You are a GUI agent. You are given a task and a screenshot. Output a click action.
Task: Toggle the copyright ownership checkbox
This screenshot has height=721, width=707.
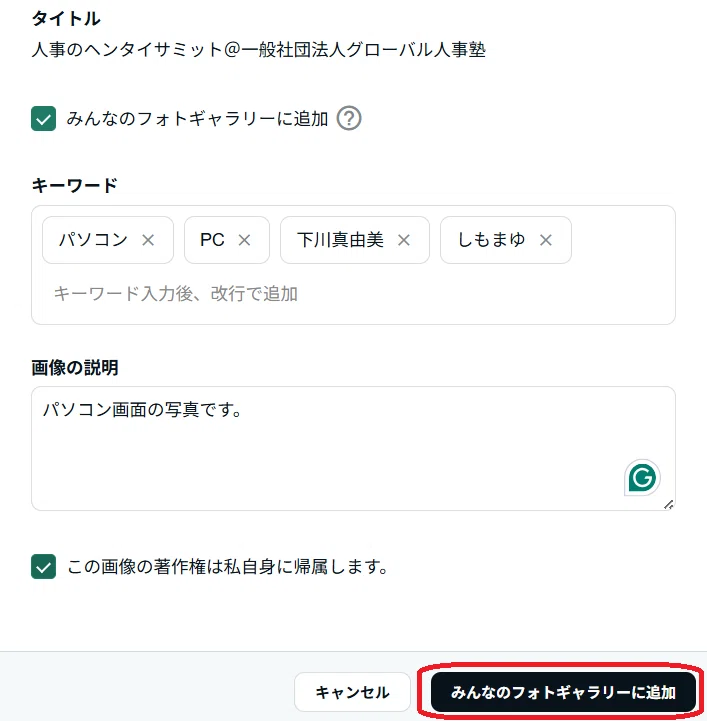(44, 566)
